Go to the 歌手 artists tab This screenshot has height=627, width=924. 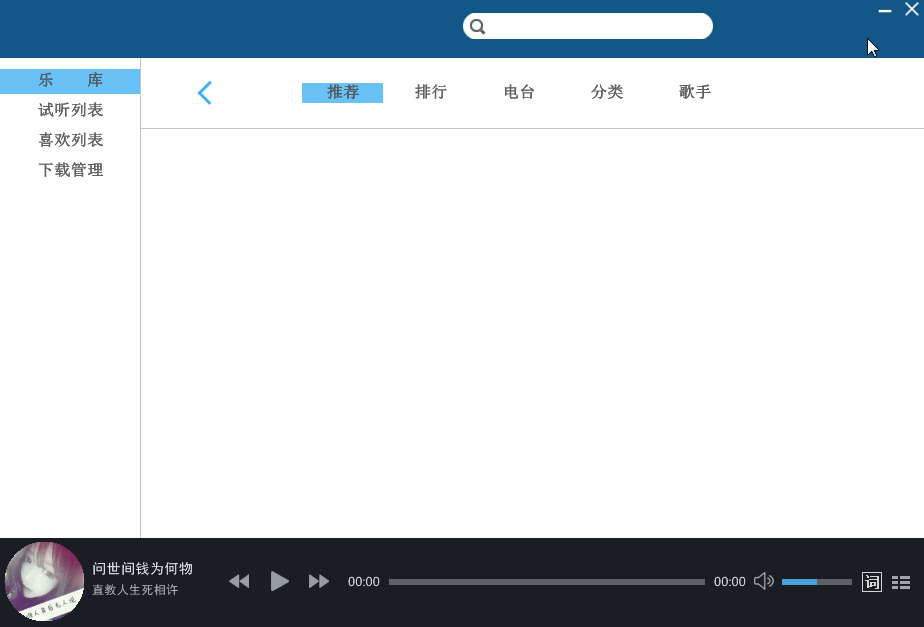695,93
